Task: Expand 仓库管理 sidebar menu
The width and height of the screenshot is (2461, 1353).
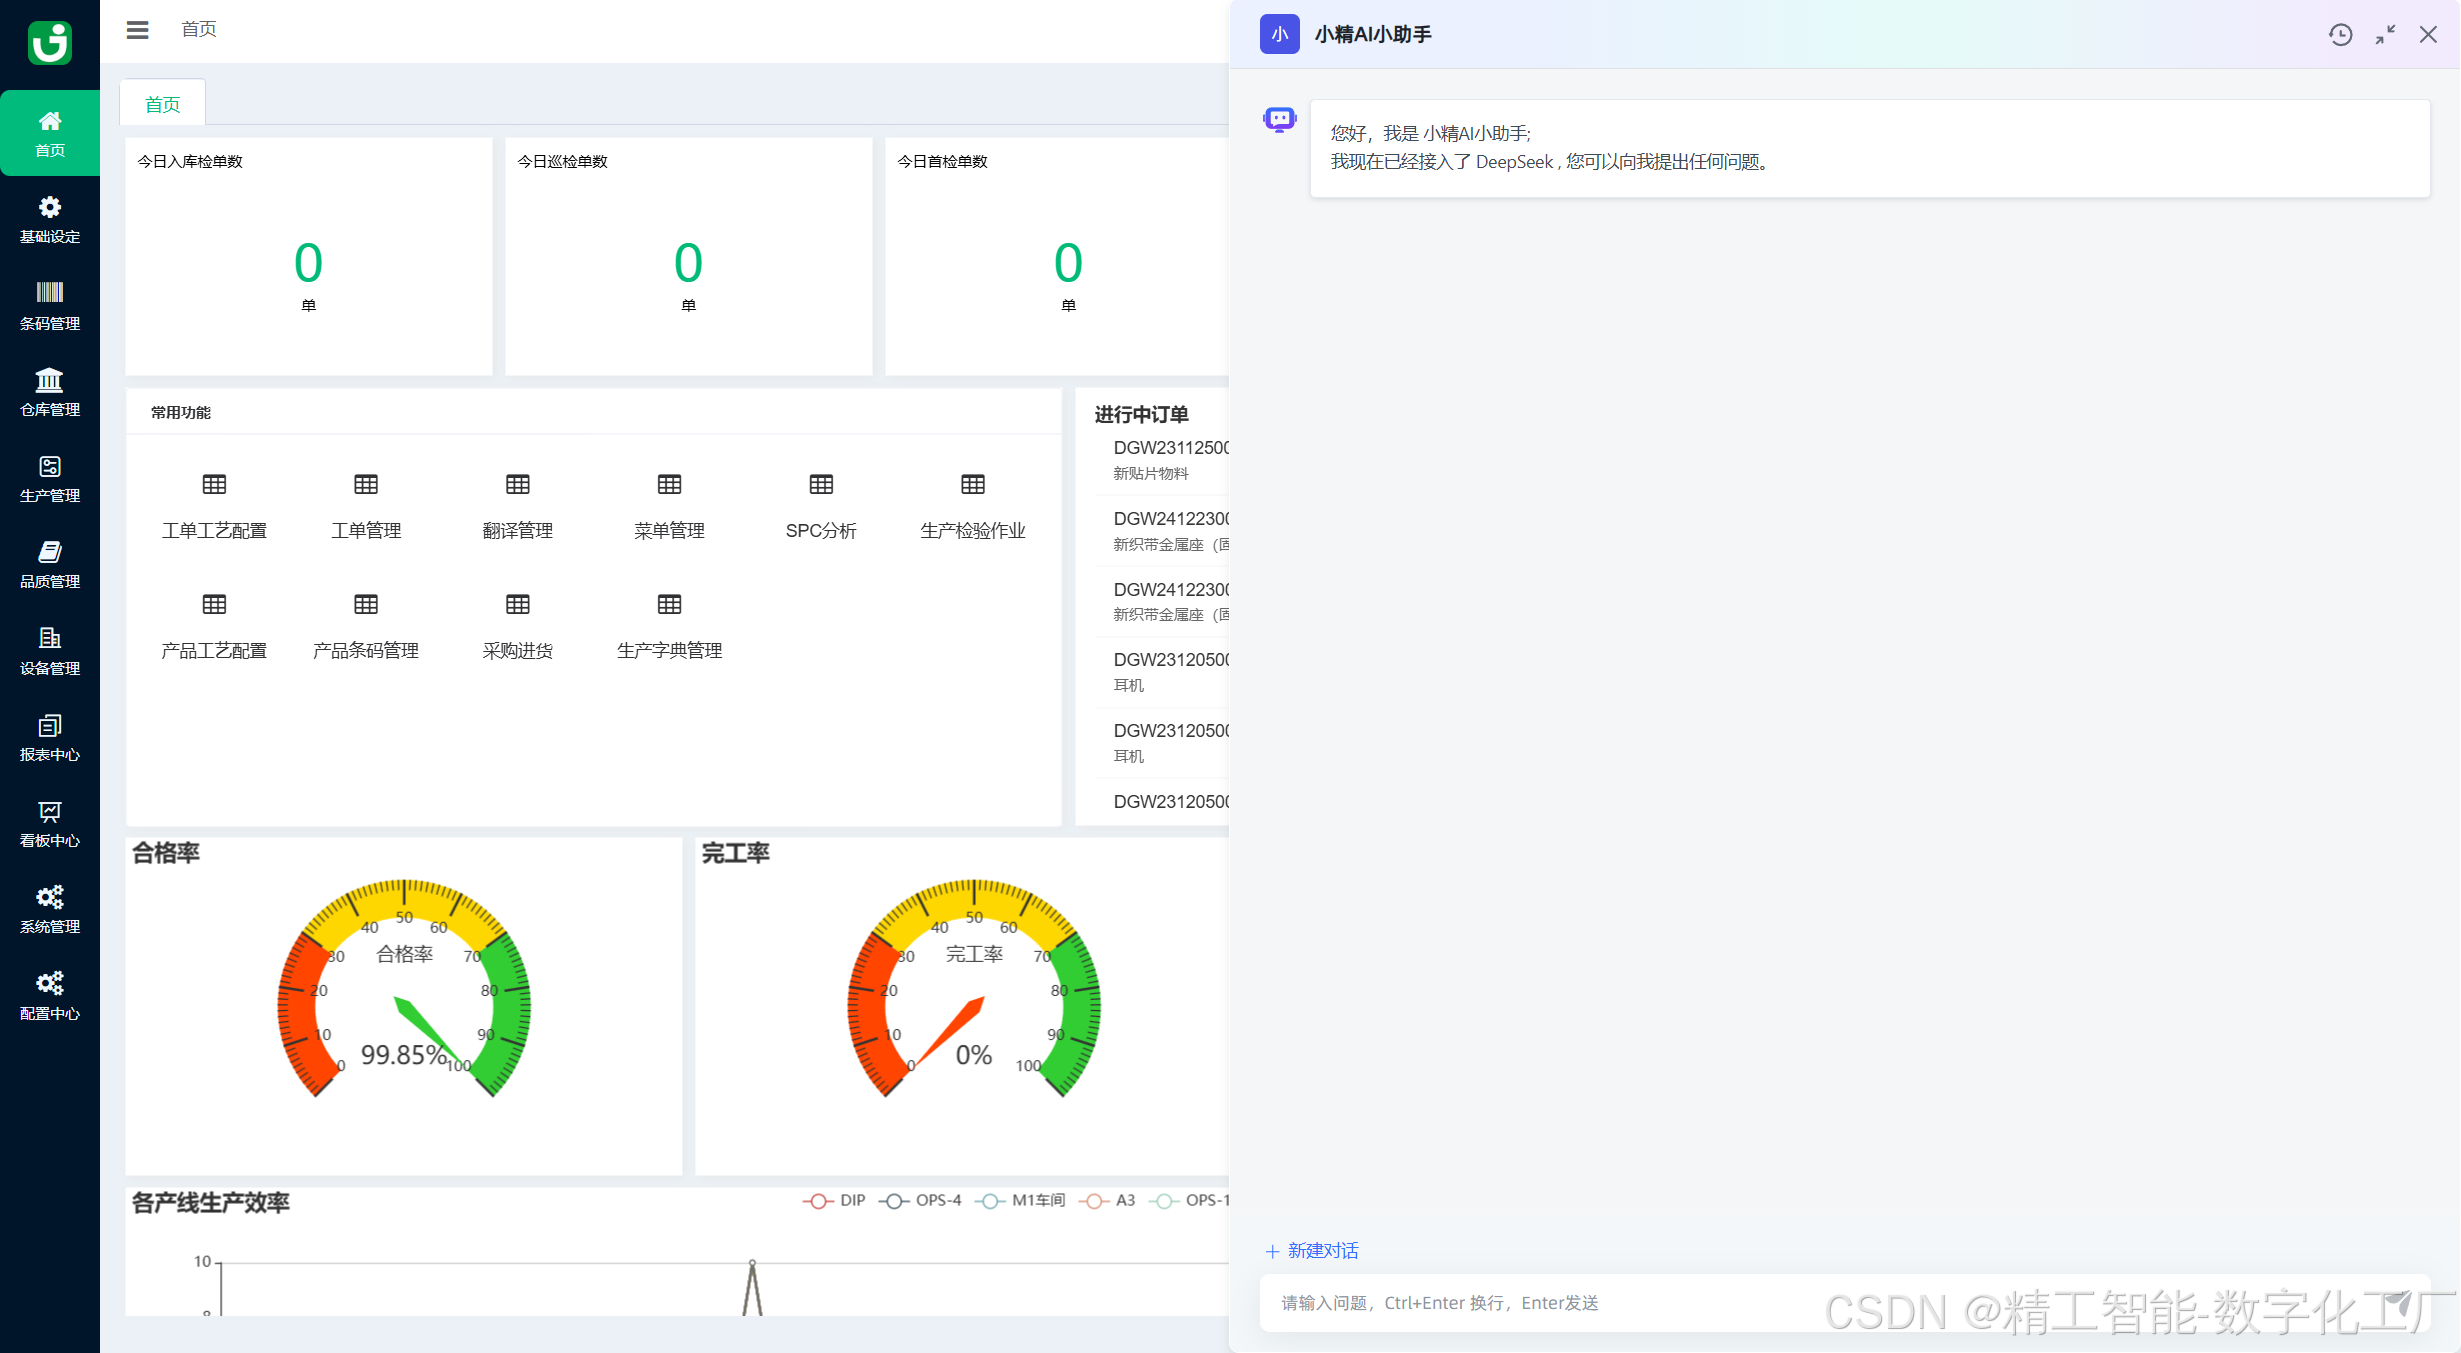Action: tap(50, 392)
